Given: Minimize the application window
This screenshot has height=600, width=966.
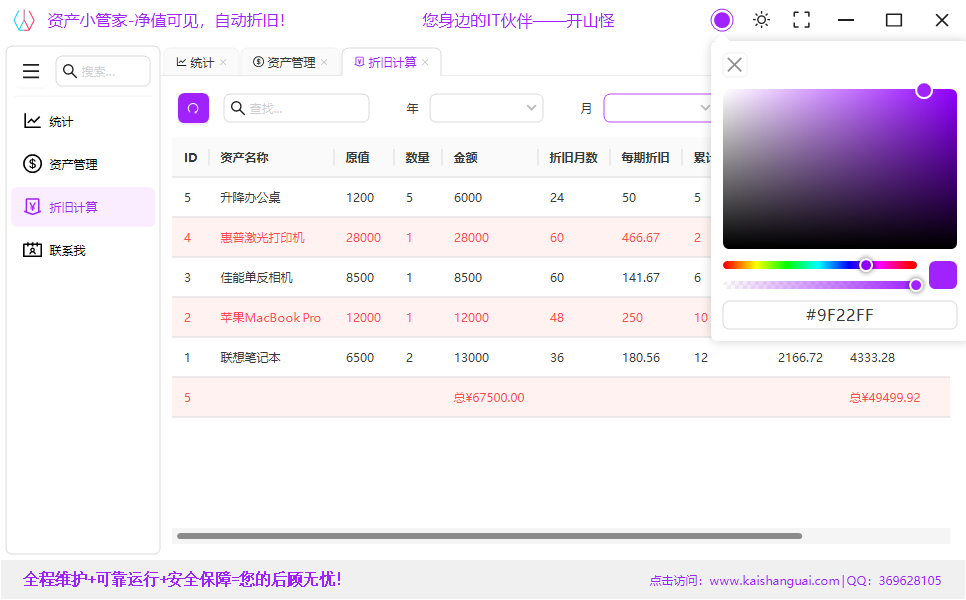Looking at the screenshot, I should (x=846, y=20).
